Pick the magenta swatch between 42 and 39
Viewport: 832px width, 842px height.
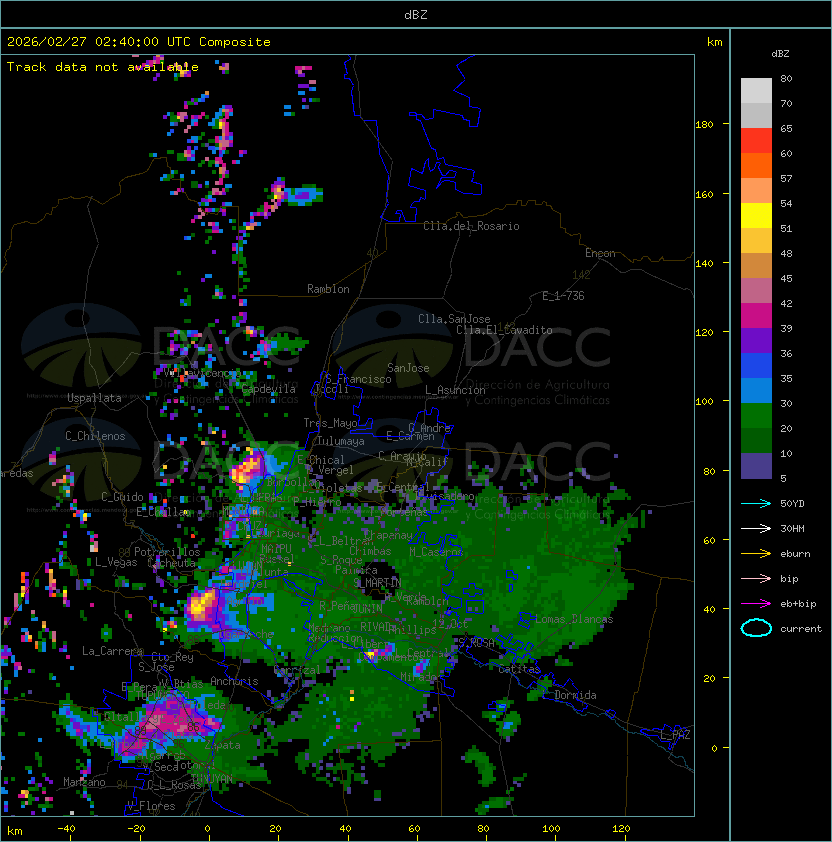[756, 315]
